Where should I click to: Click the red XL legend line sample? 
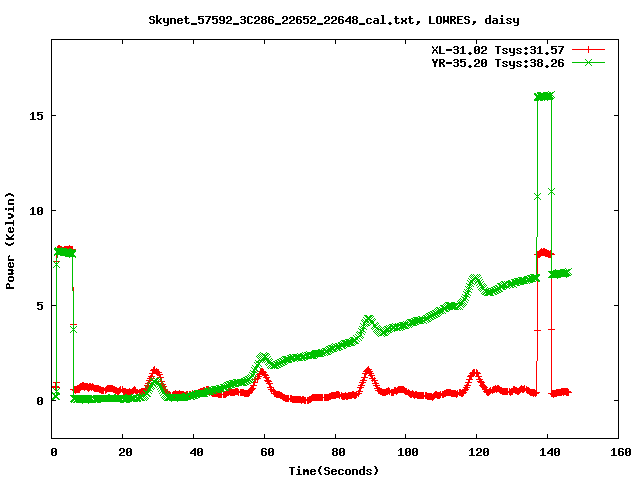(588, 50)
